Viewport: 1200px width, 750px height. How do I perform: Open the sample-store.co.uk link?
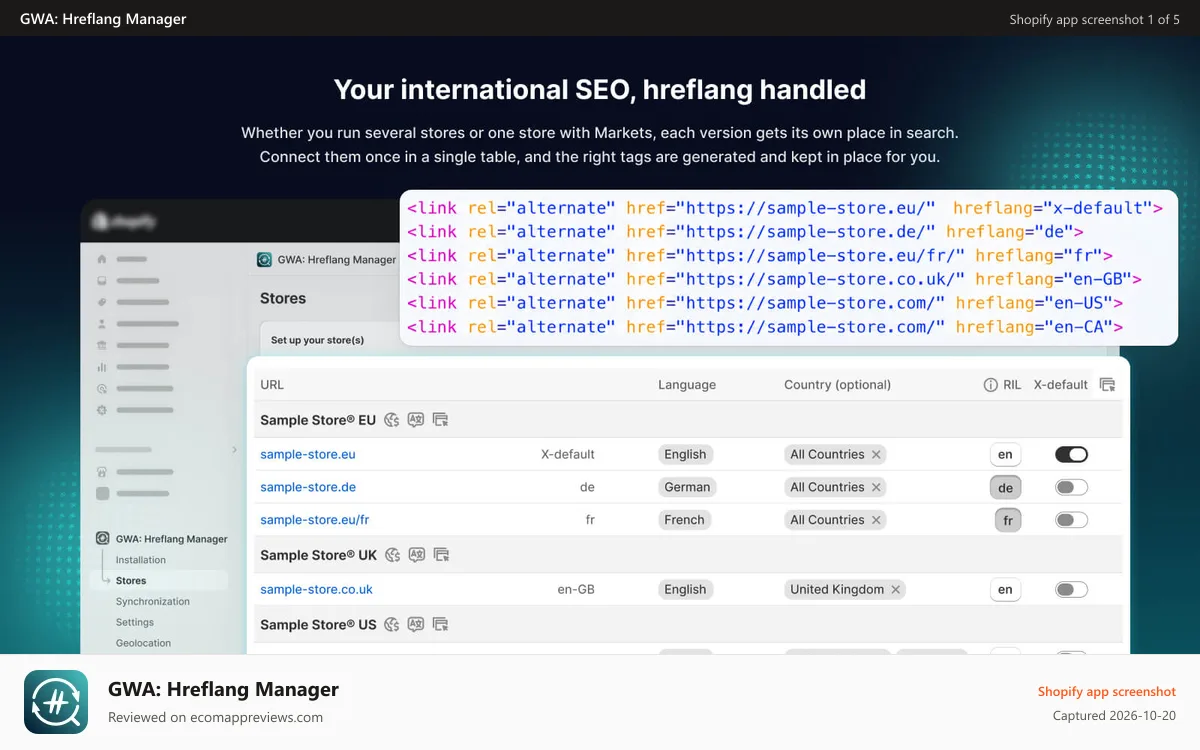[316, 590]
